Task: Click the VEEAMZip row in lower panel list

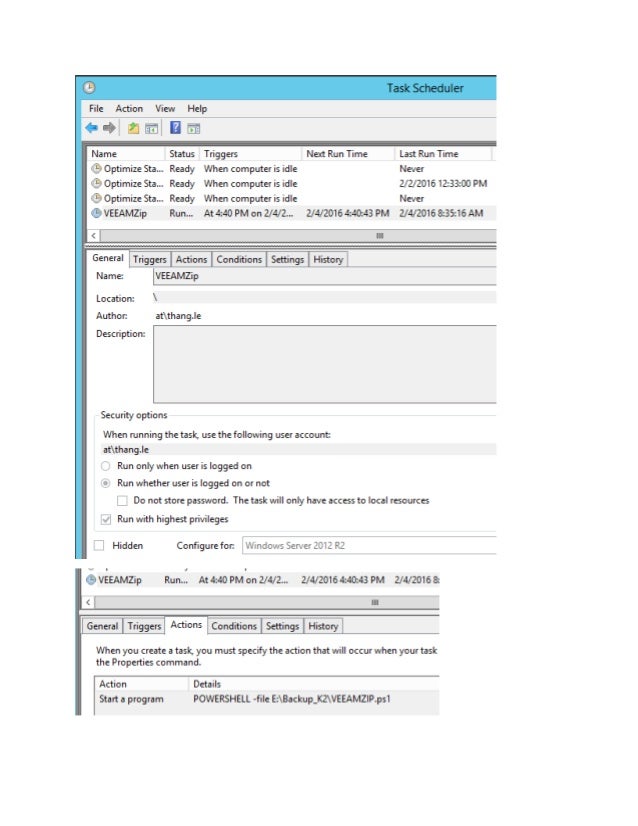Action: pyautogui.click(x=262, y=580)
